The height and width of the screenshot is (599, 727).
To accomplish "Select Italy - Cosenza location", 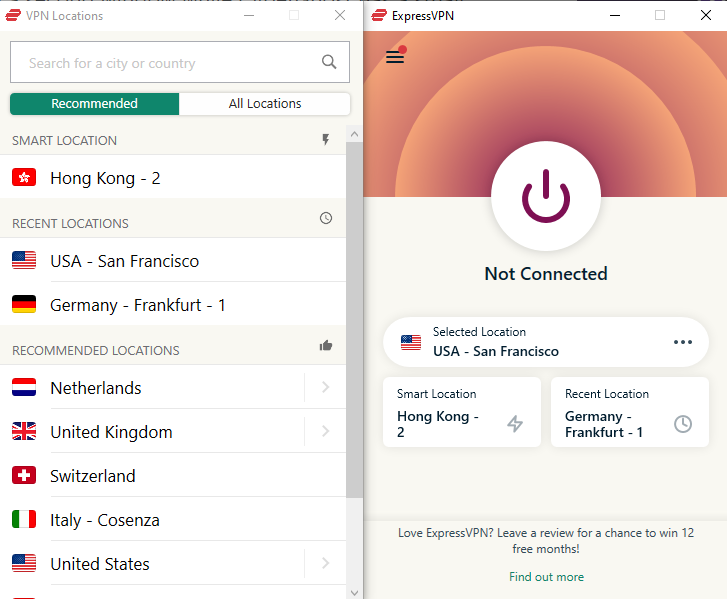I will [x=173, y=519].
